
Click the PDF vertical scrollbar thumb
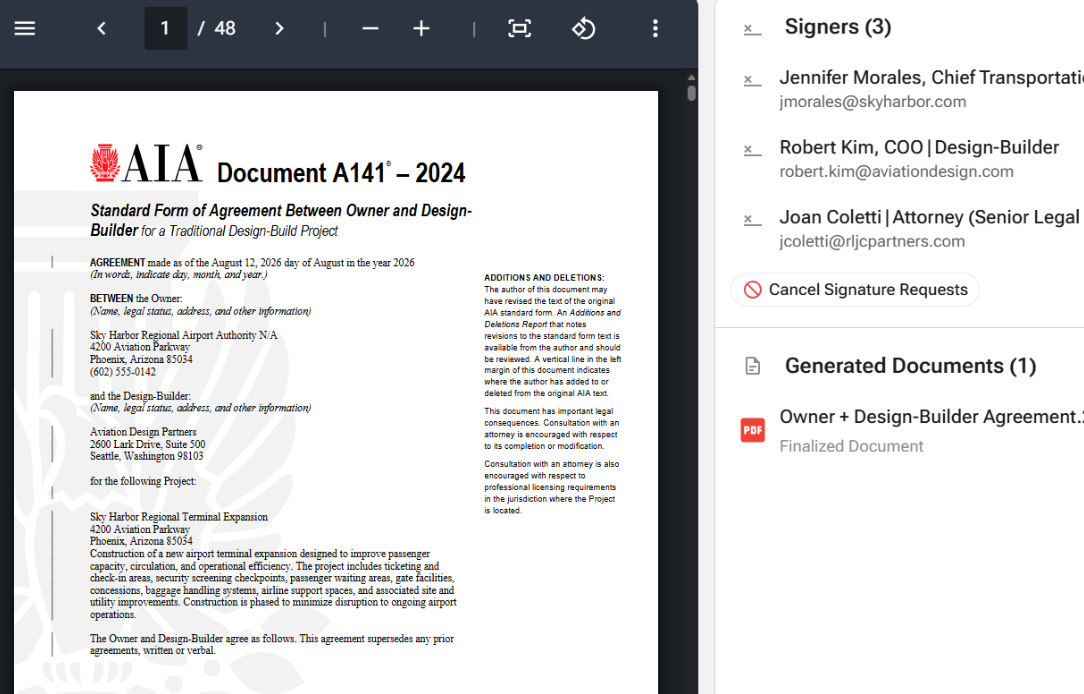pos(691,93)
